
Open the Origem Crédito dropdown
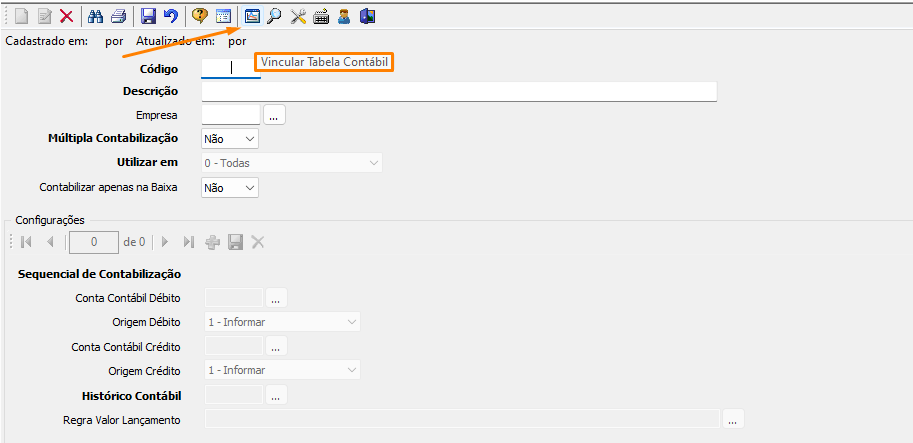(283, 370)
